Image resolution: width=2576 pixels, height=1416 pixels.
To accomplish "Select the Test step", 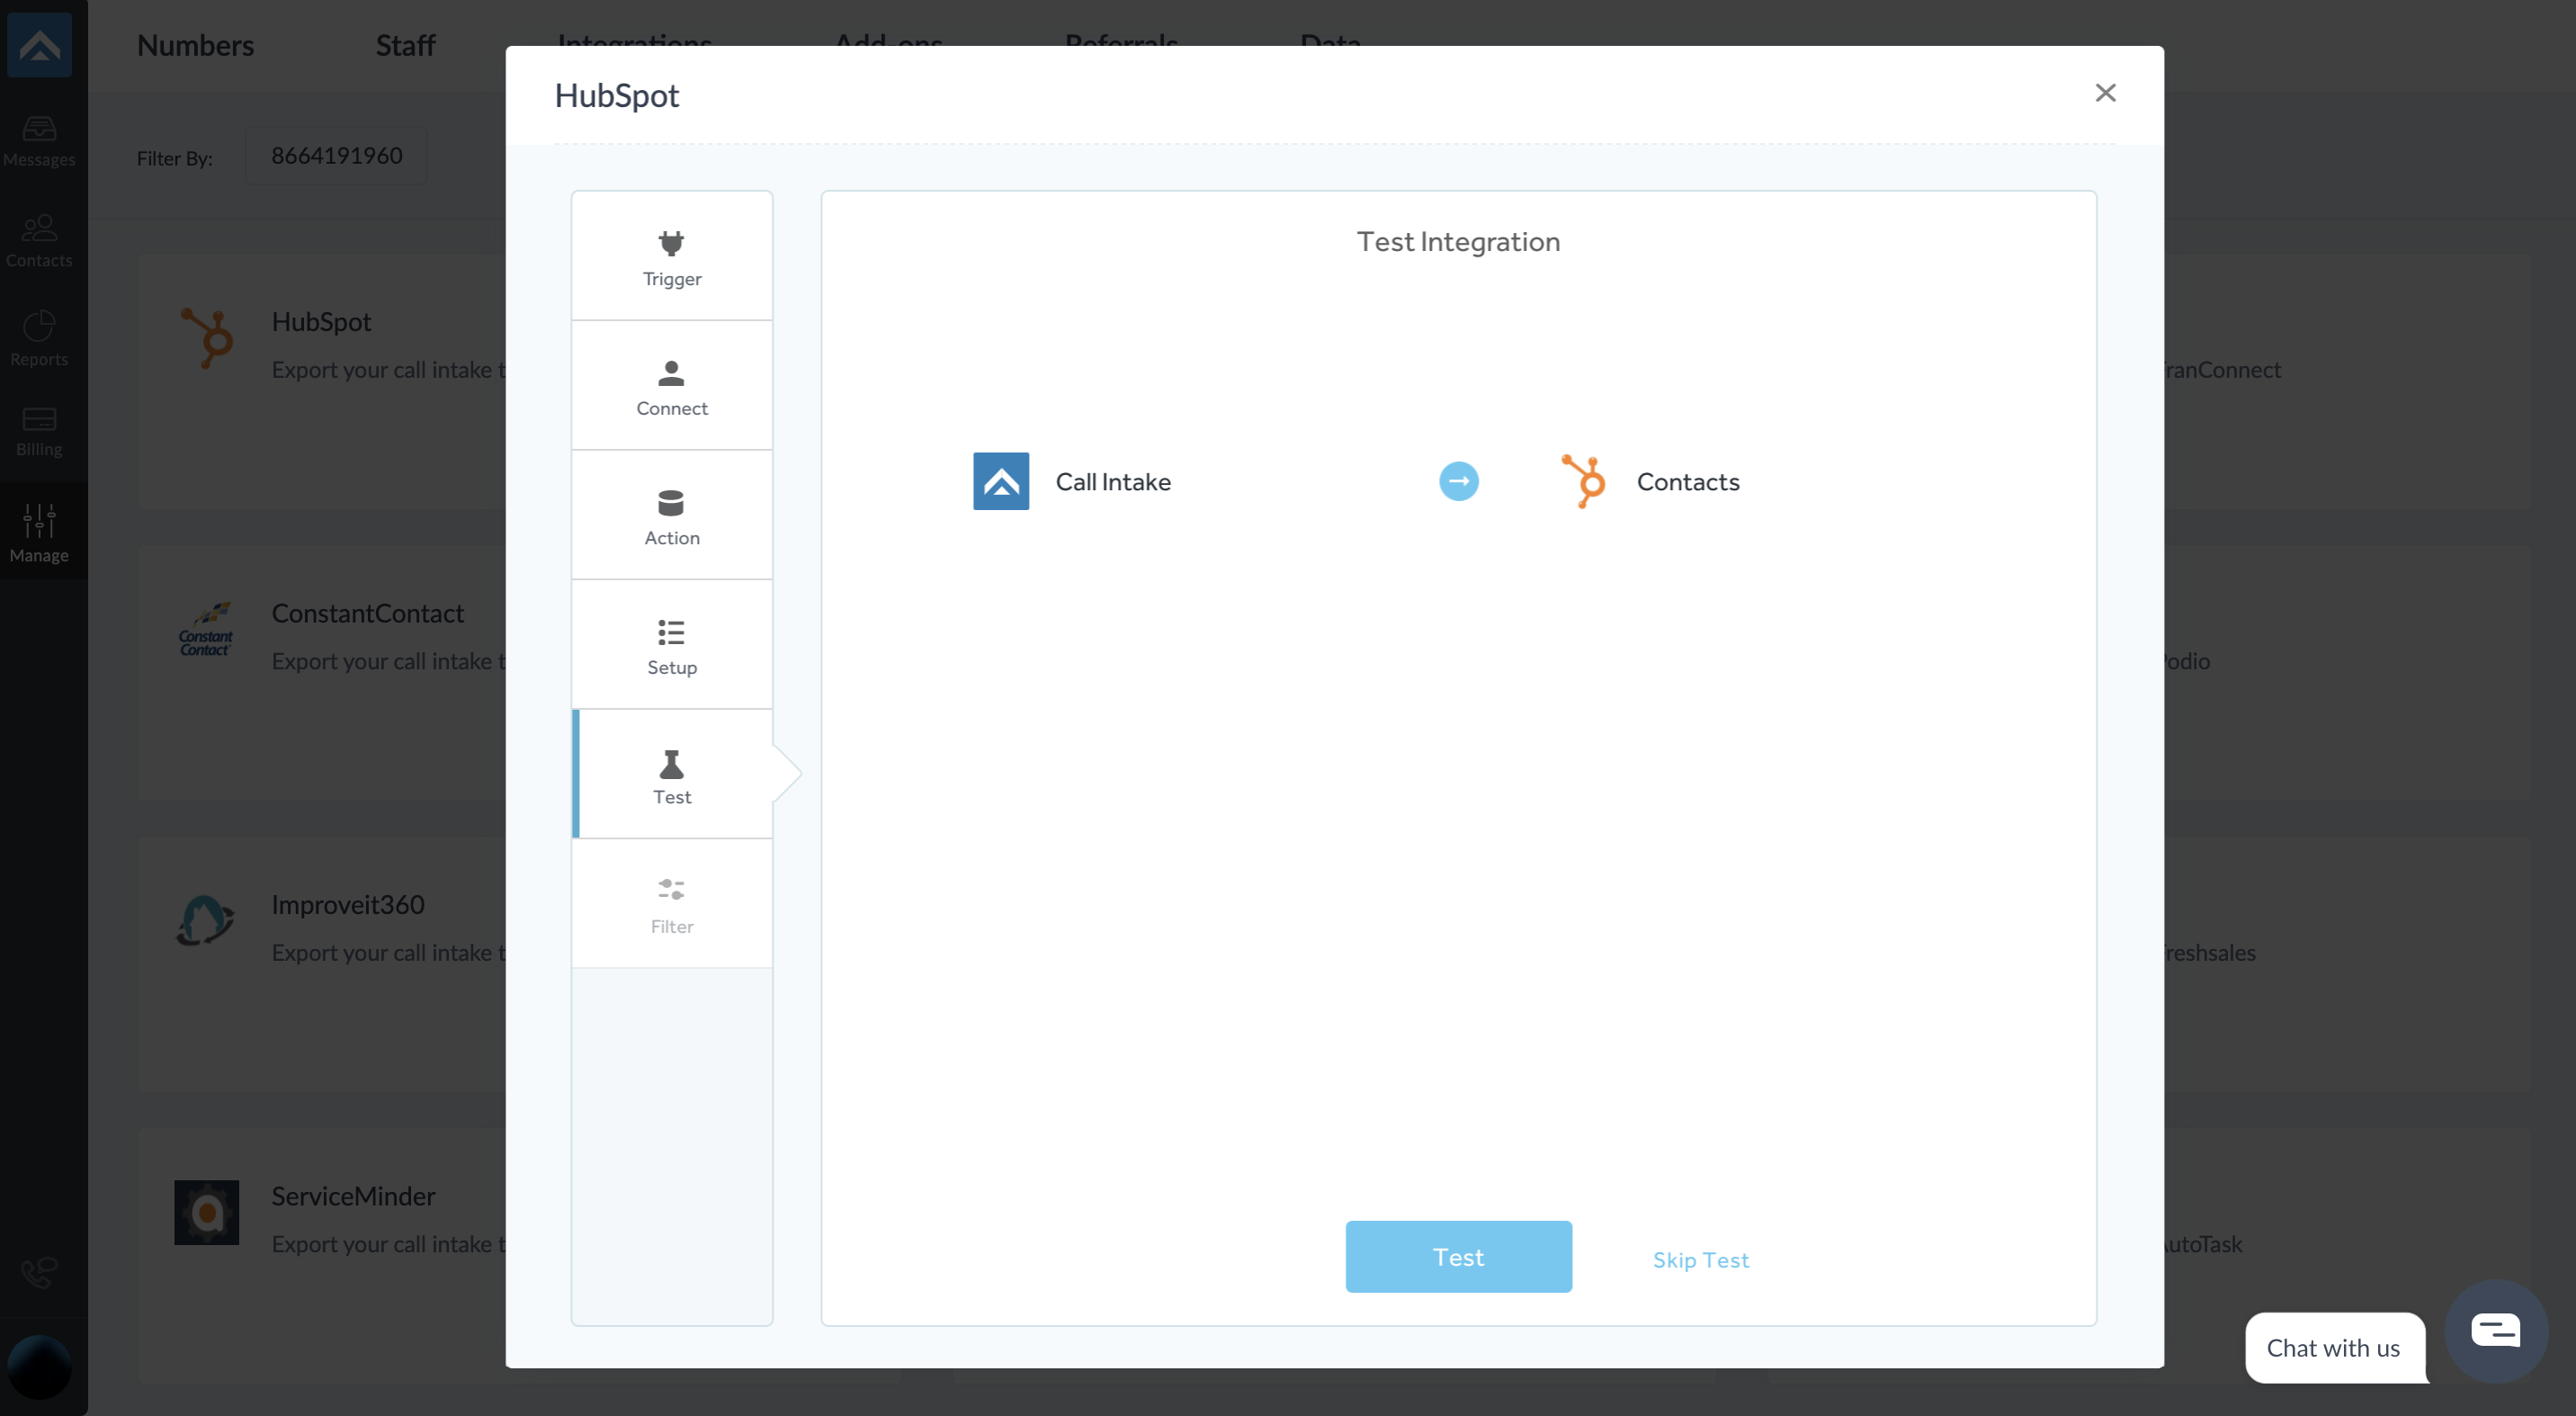I will coord(671,774).
